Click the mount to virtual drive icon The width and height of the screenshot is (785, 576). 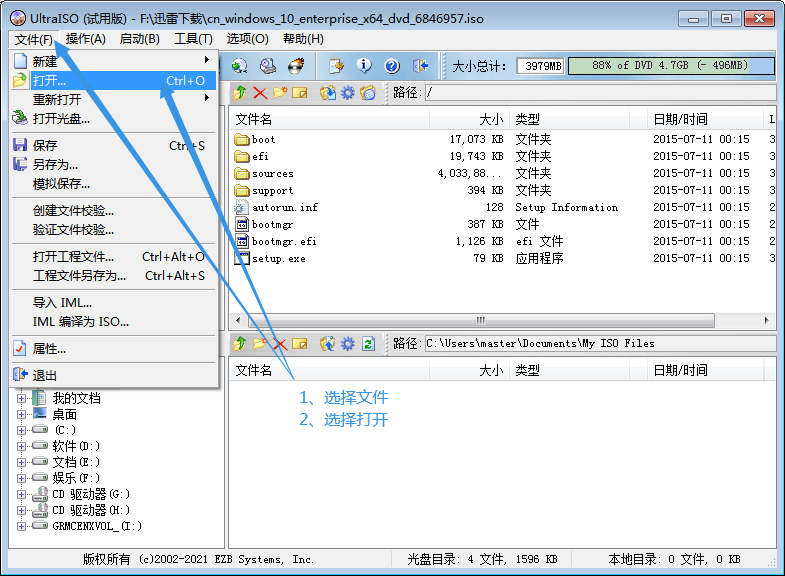point(268,66)
